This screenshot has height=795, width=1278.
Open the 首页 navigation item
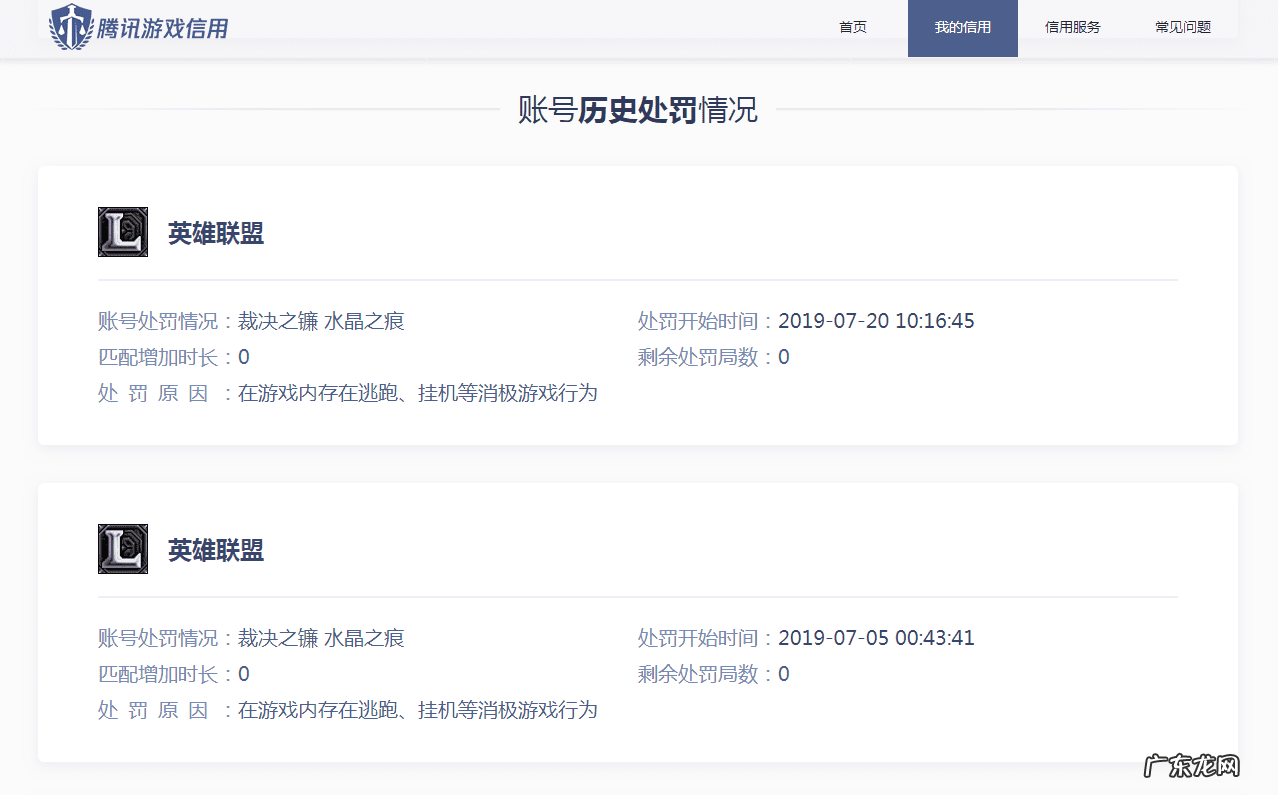click(x=852, y=28)
